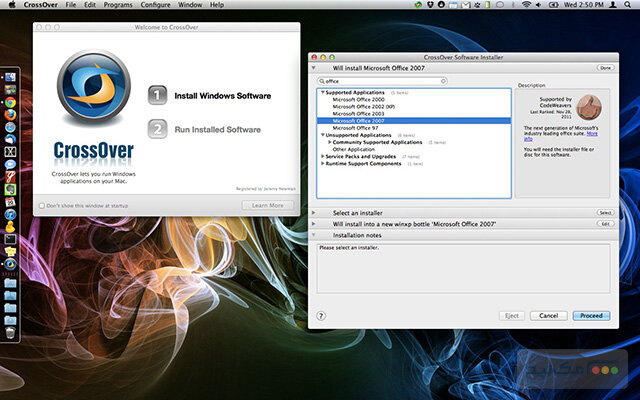Click the CrossOver icon in the Dock

[x=10, y=264]
